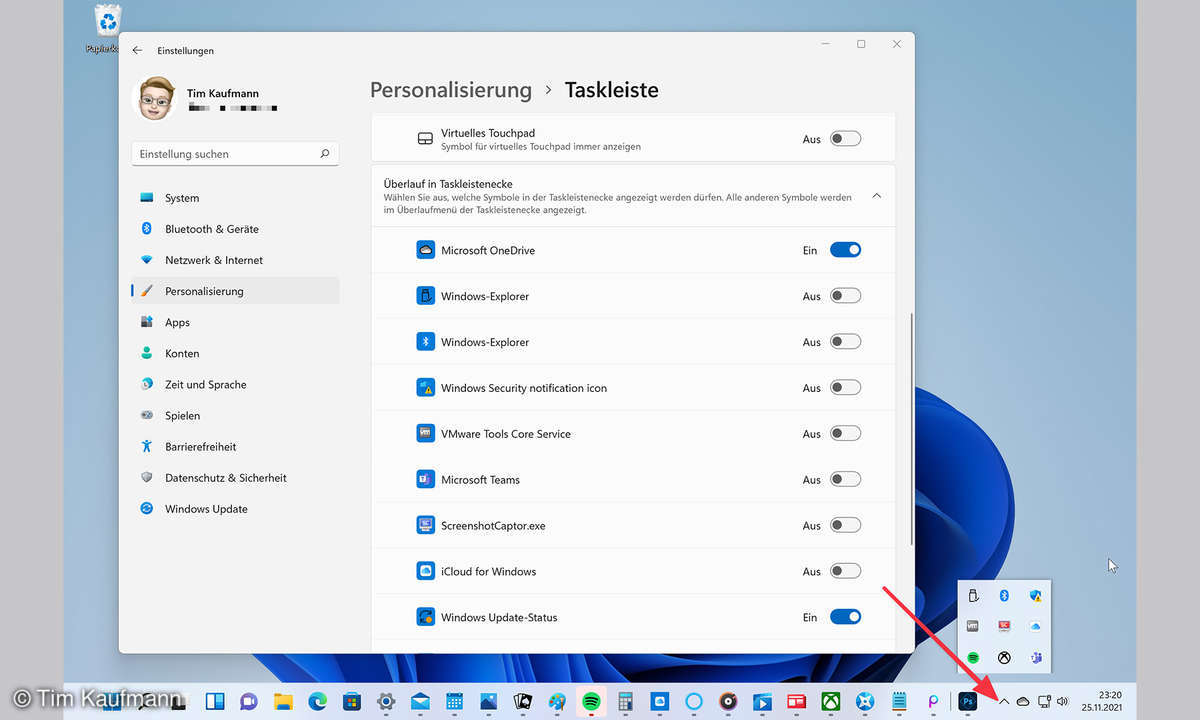Click the settings page vertical scrollbar
Screen dimensions: 1200x720
click(x=911, y=428)
